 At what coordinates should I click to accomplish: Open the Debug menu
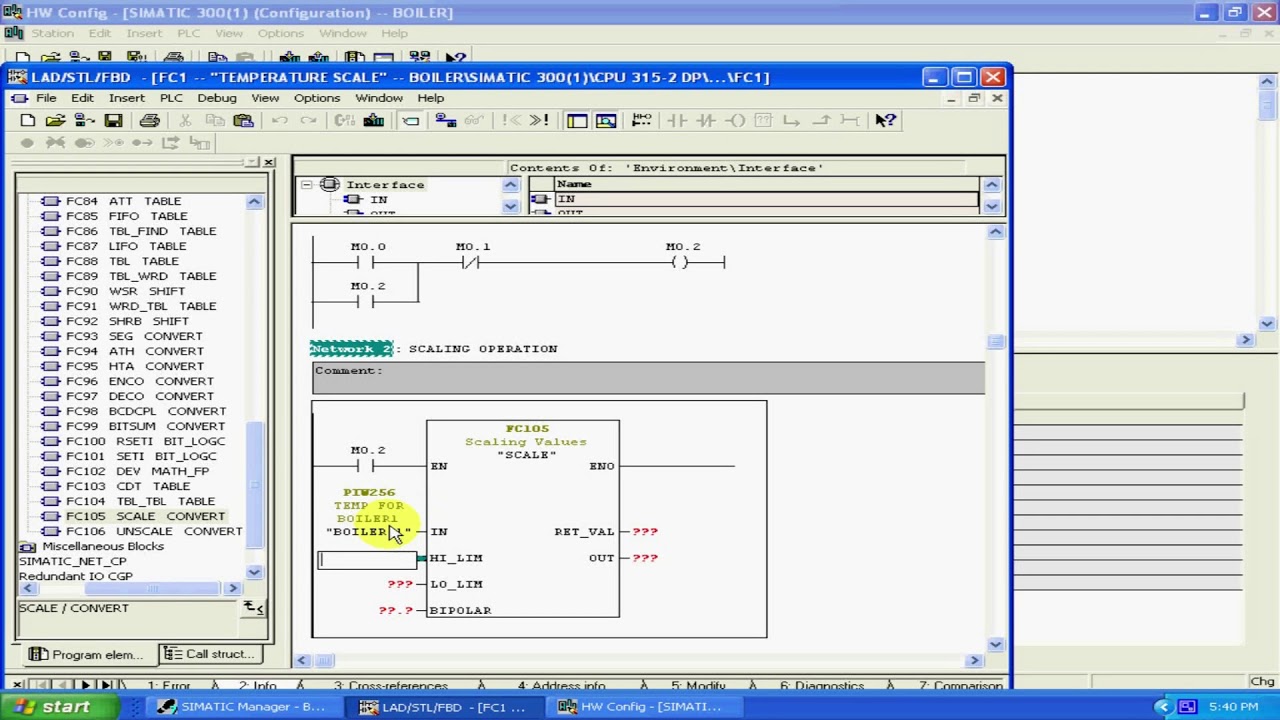click(x=217, y=98)
